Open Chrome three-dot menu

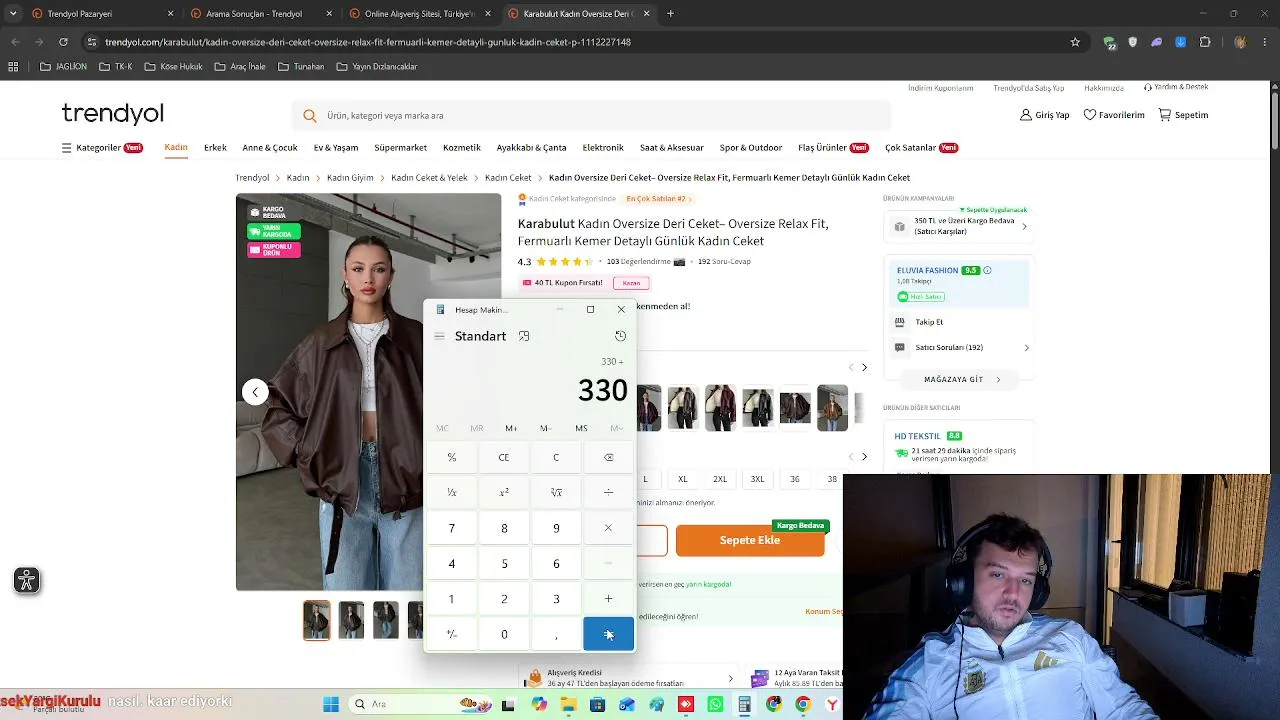[1264, 42]
